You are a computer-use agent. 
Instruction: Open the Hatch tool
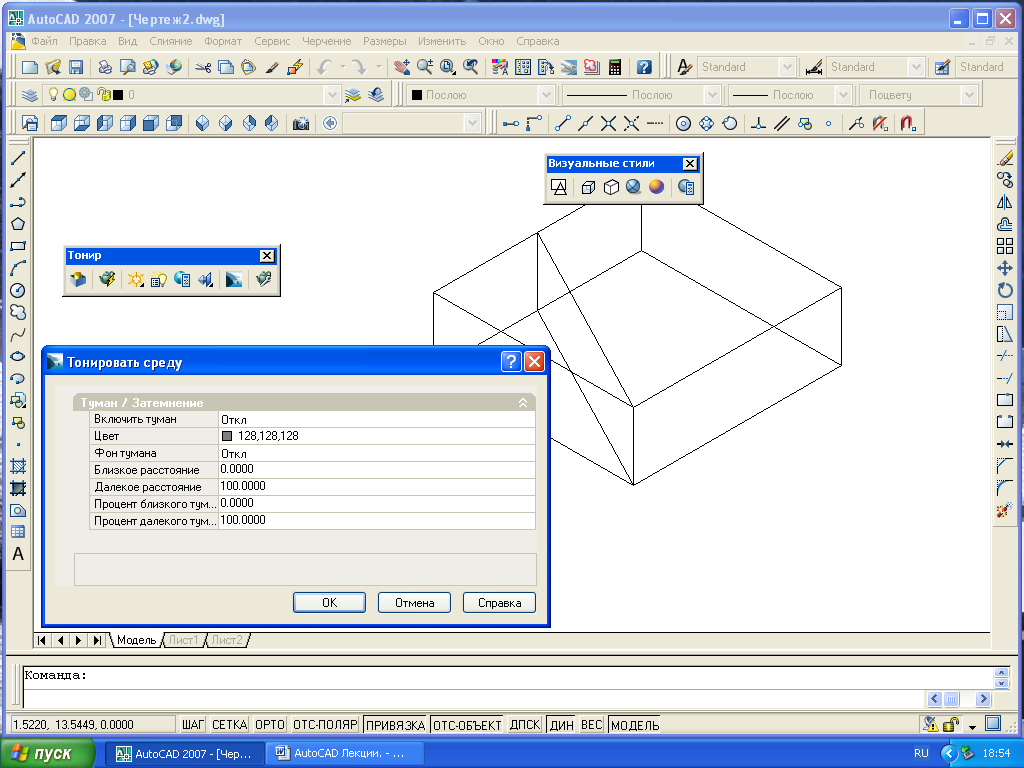(18, 466)
